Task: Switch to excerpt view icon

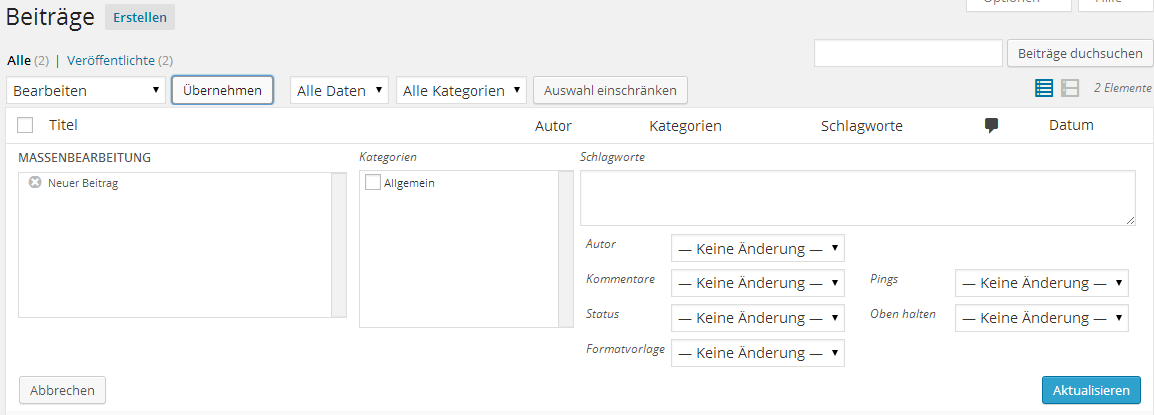Action: click(1070, 89)
